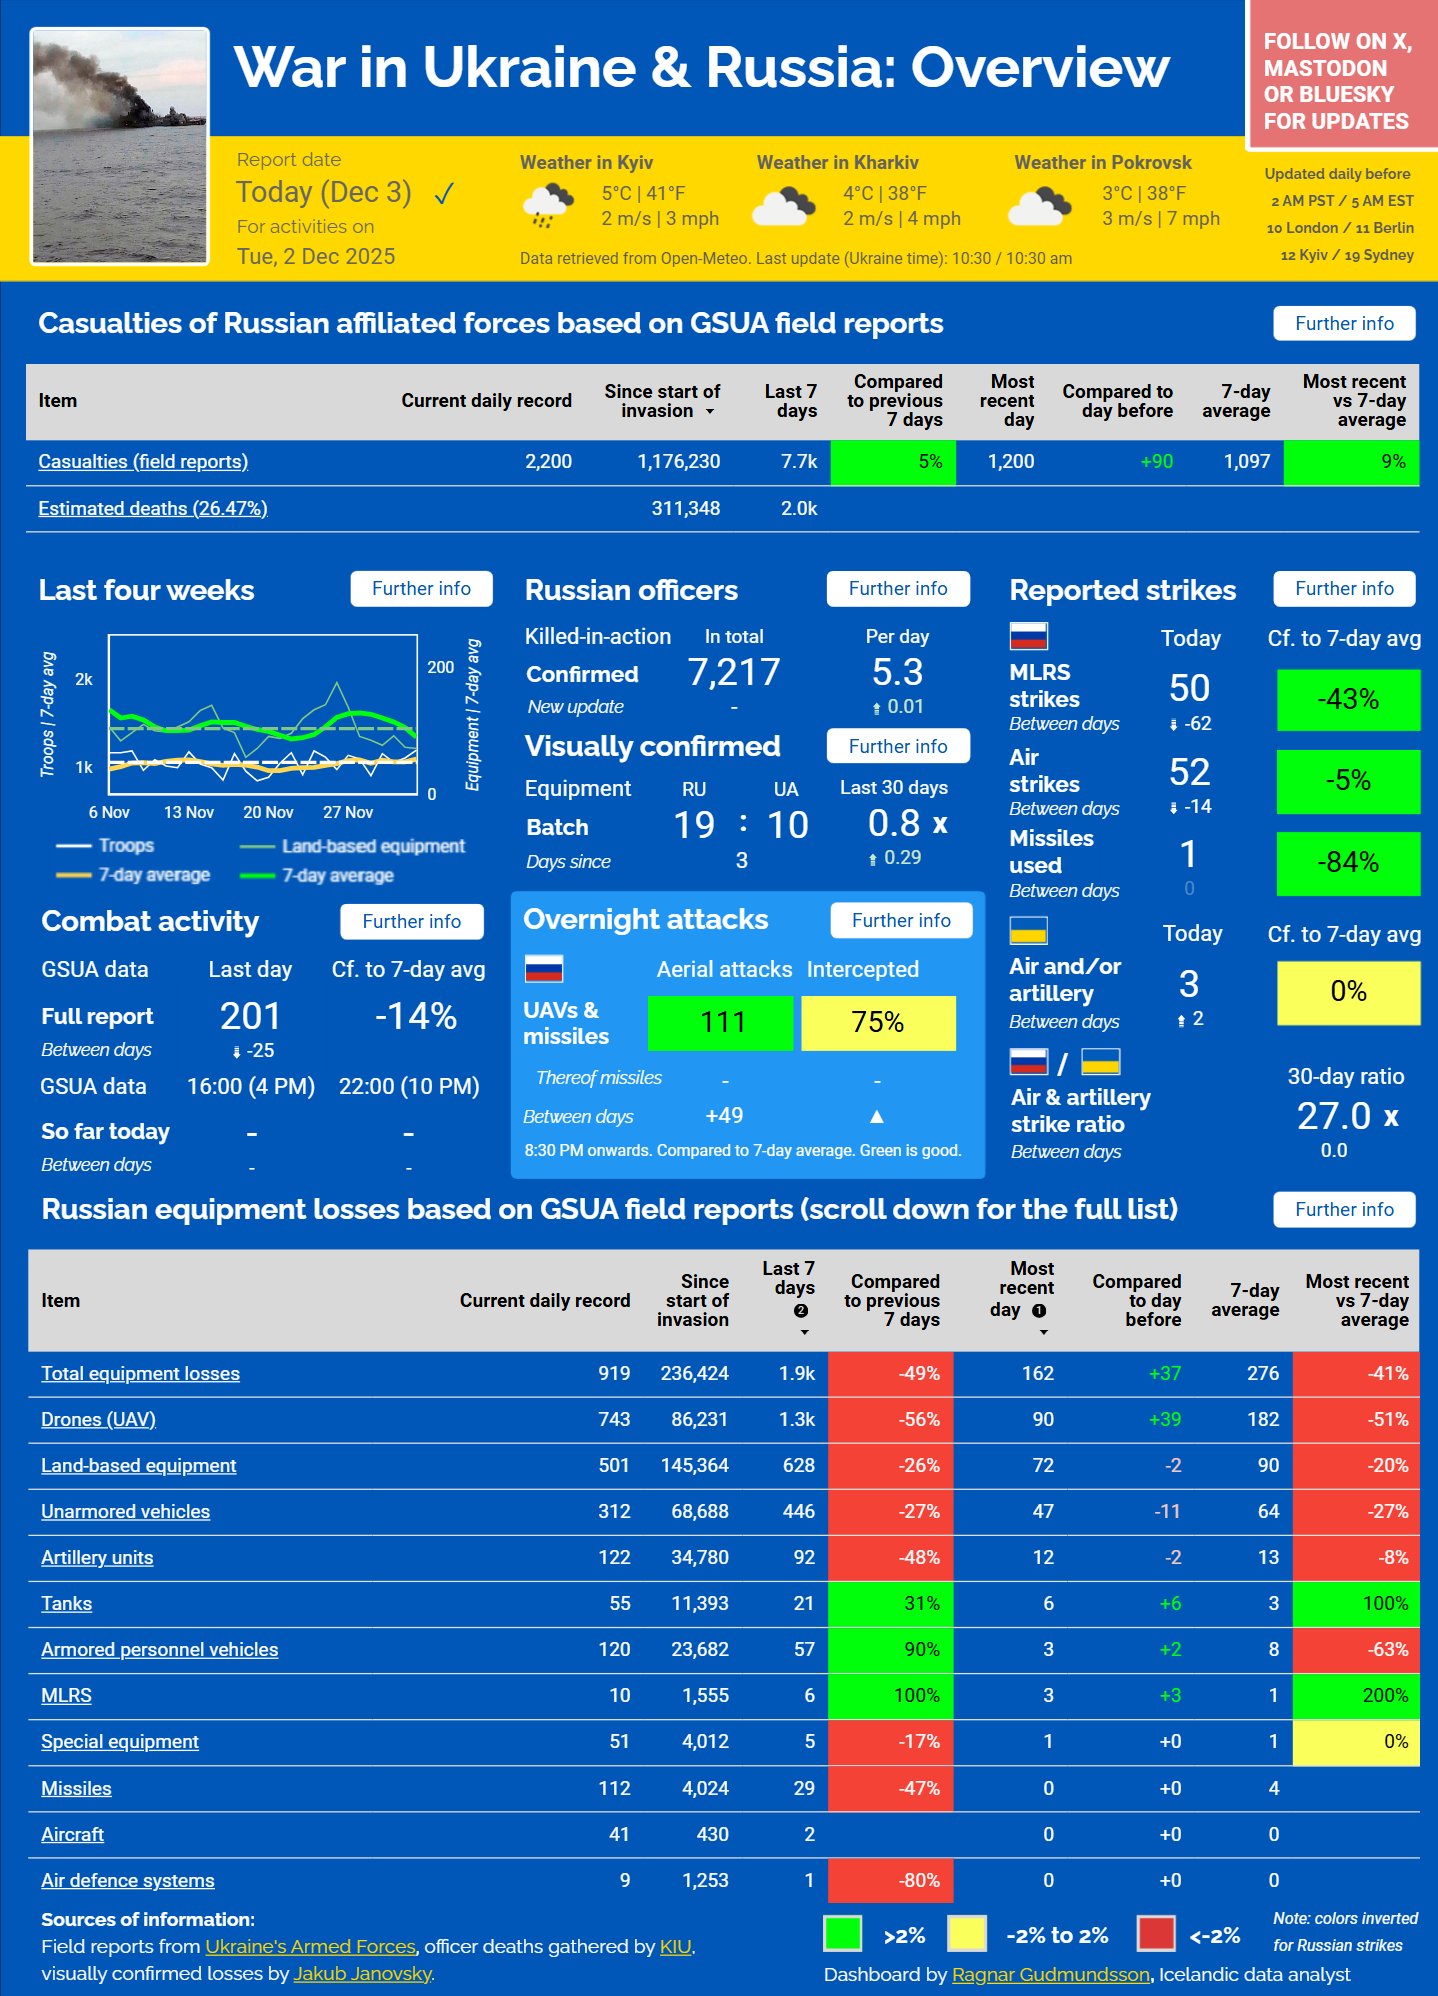Screen dimensions: 1438x1996
Task: Open the burning ship photo thumbnail
Action: (x=120, y=146)
